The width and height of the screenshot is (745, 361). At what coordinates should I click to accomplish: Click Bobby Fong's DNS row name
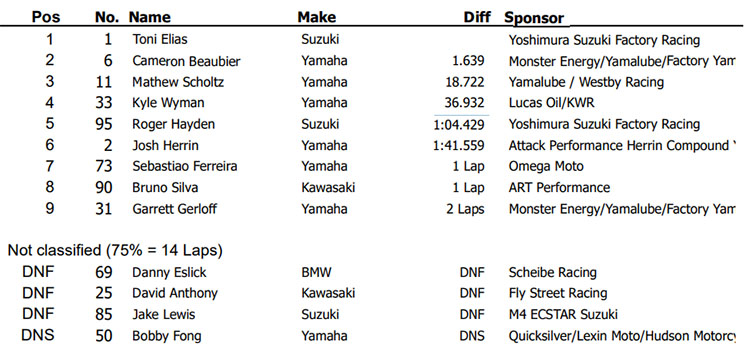(x=167, y=336)
